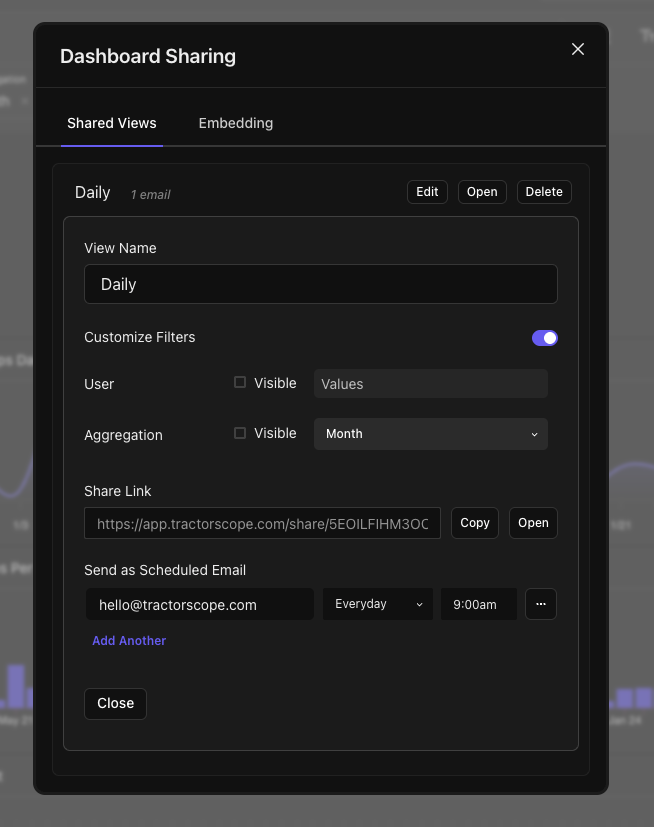The height and width of the screenshot is (827, 654).
Task: Open the share link in a new tab
Action: tap(533, 522)
